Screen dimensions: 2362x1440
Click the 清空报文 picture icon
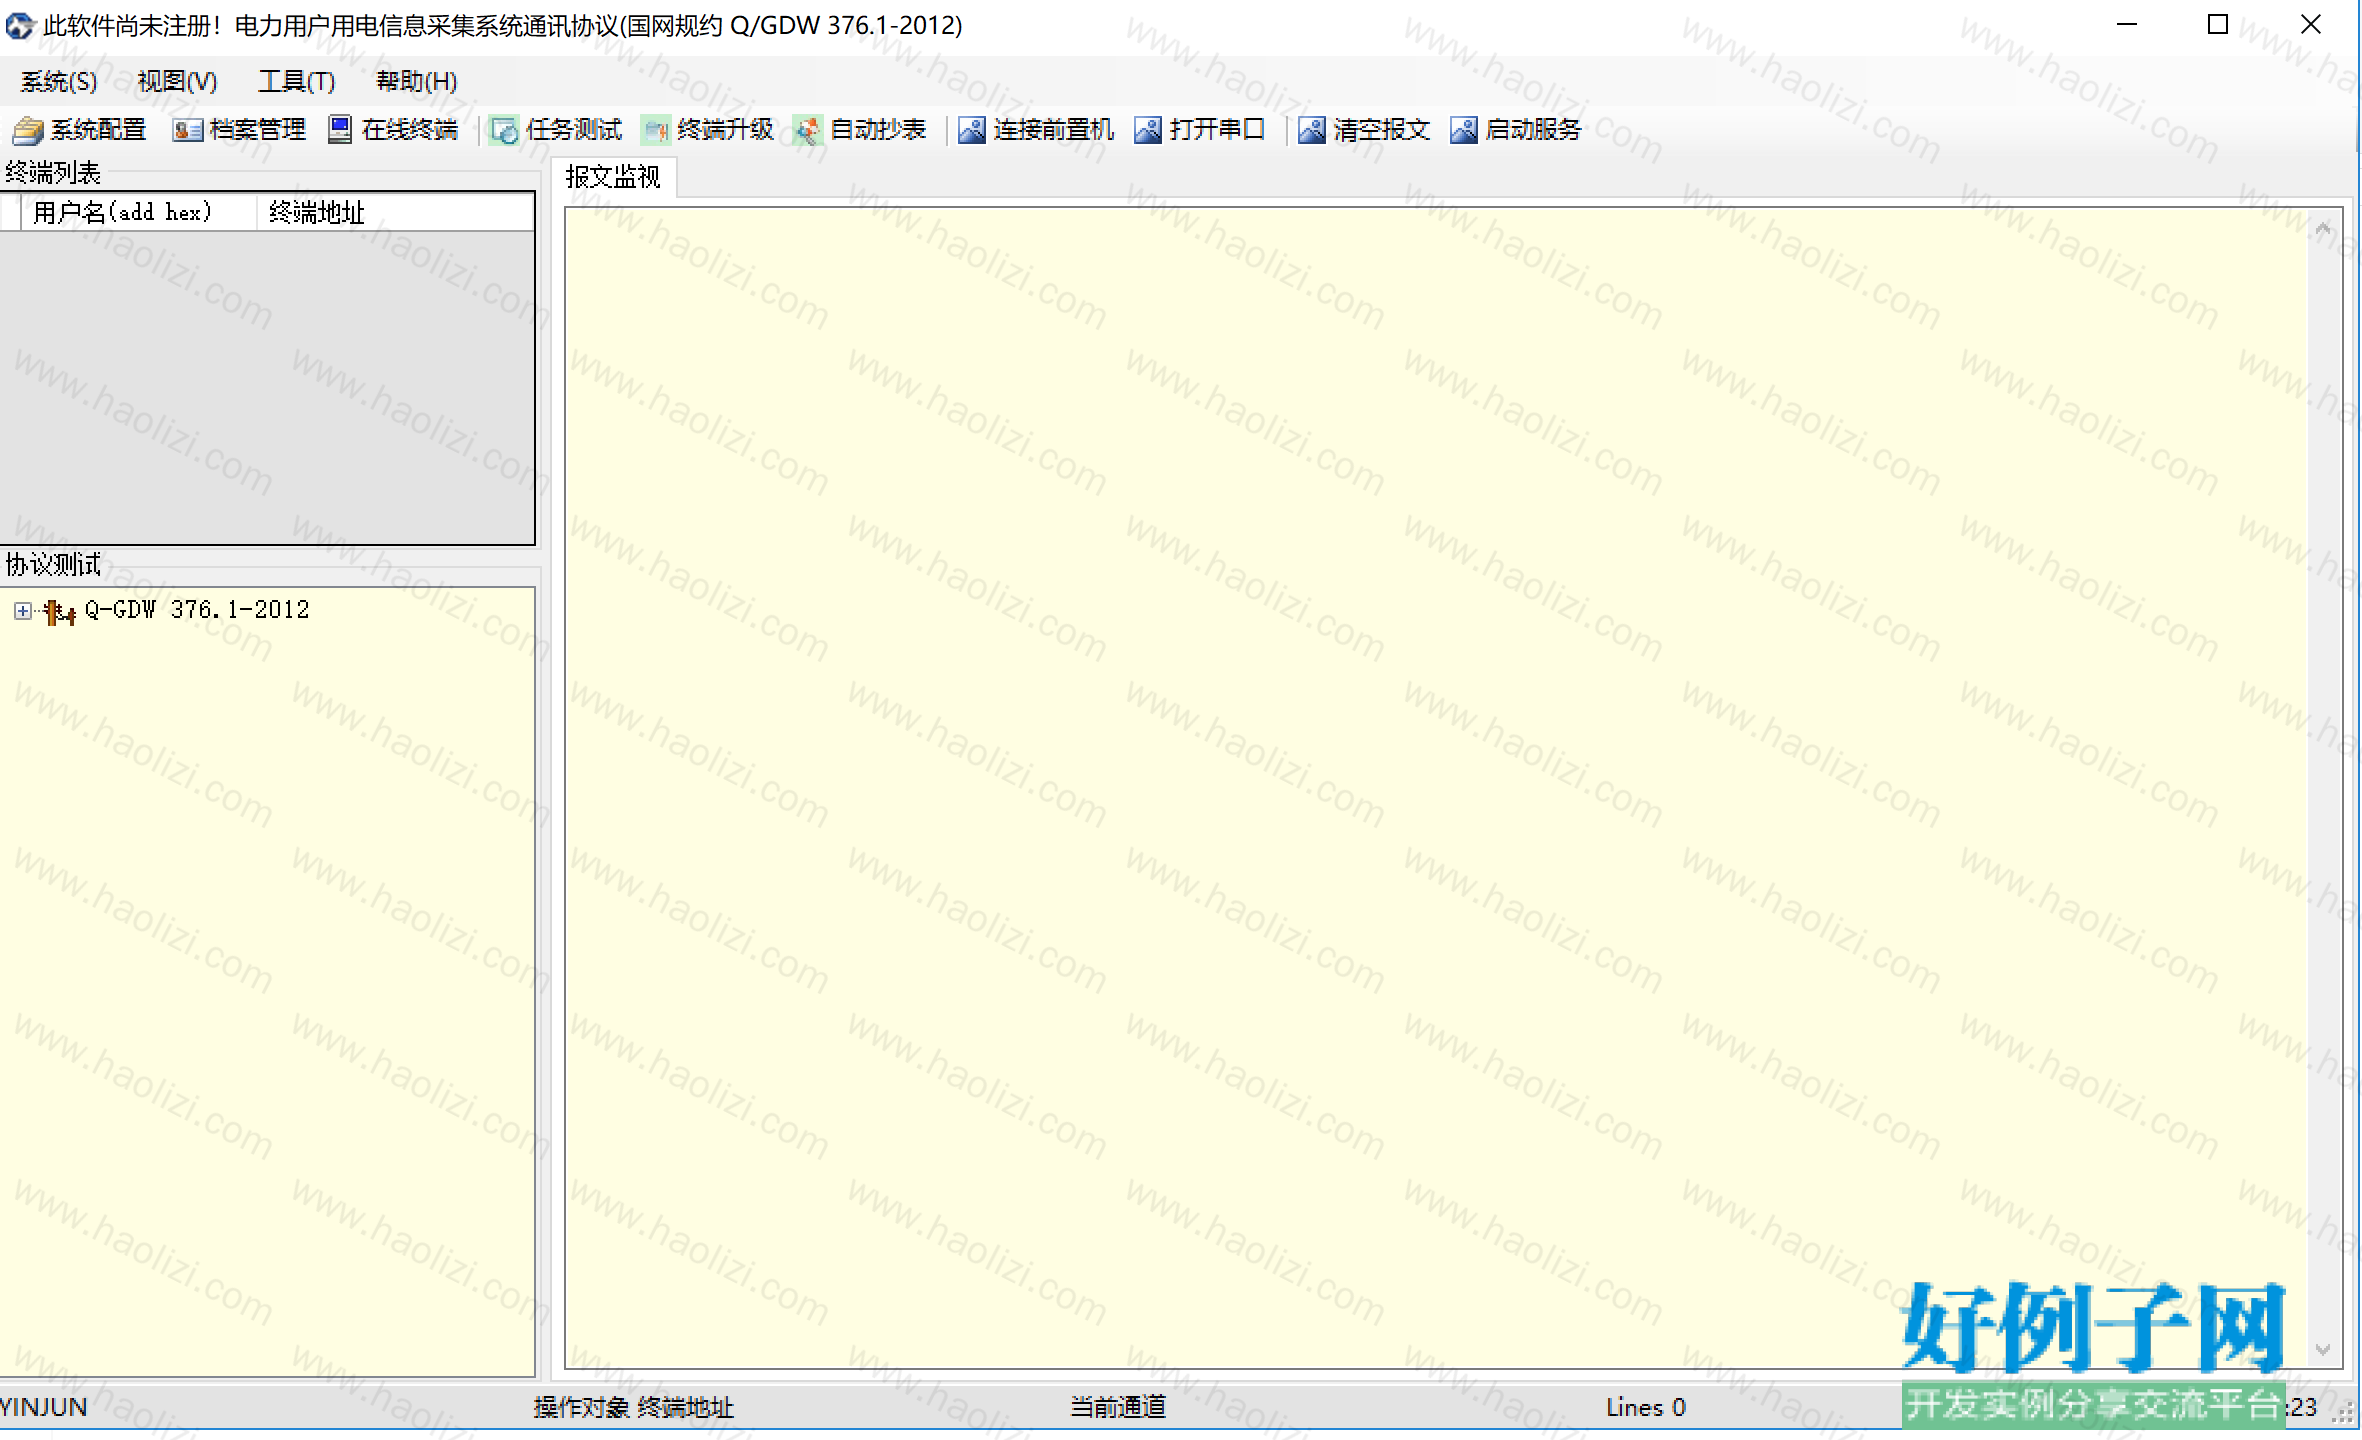(1311, 130)
